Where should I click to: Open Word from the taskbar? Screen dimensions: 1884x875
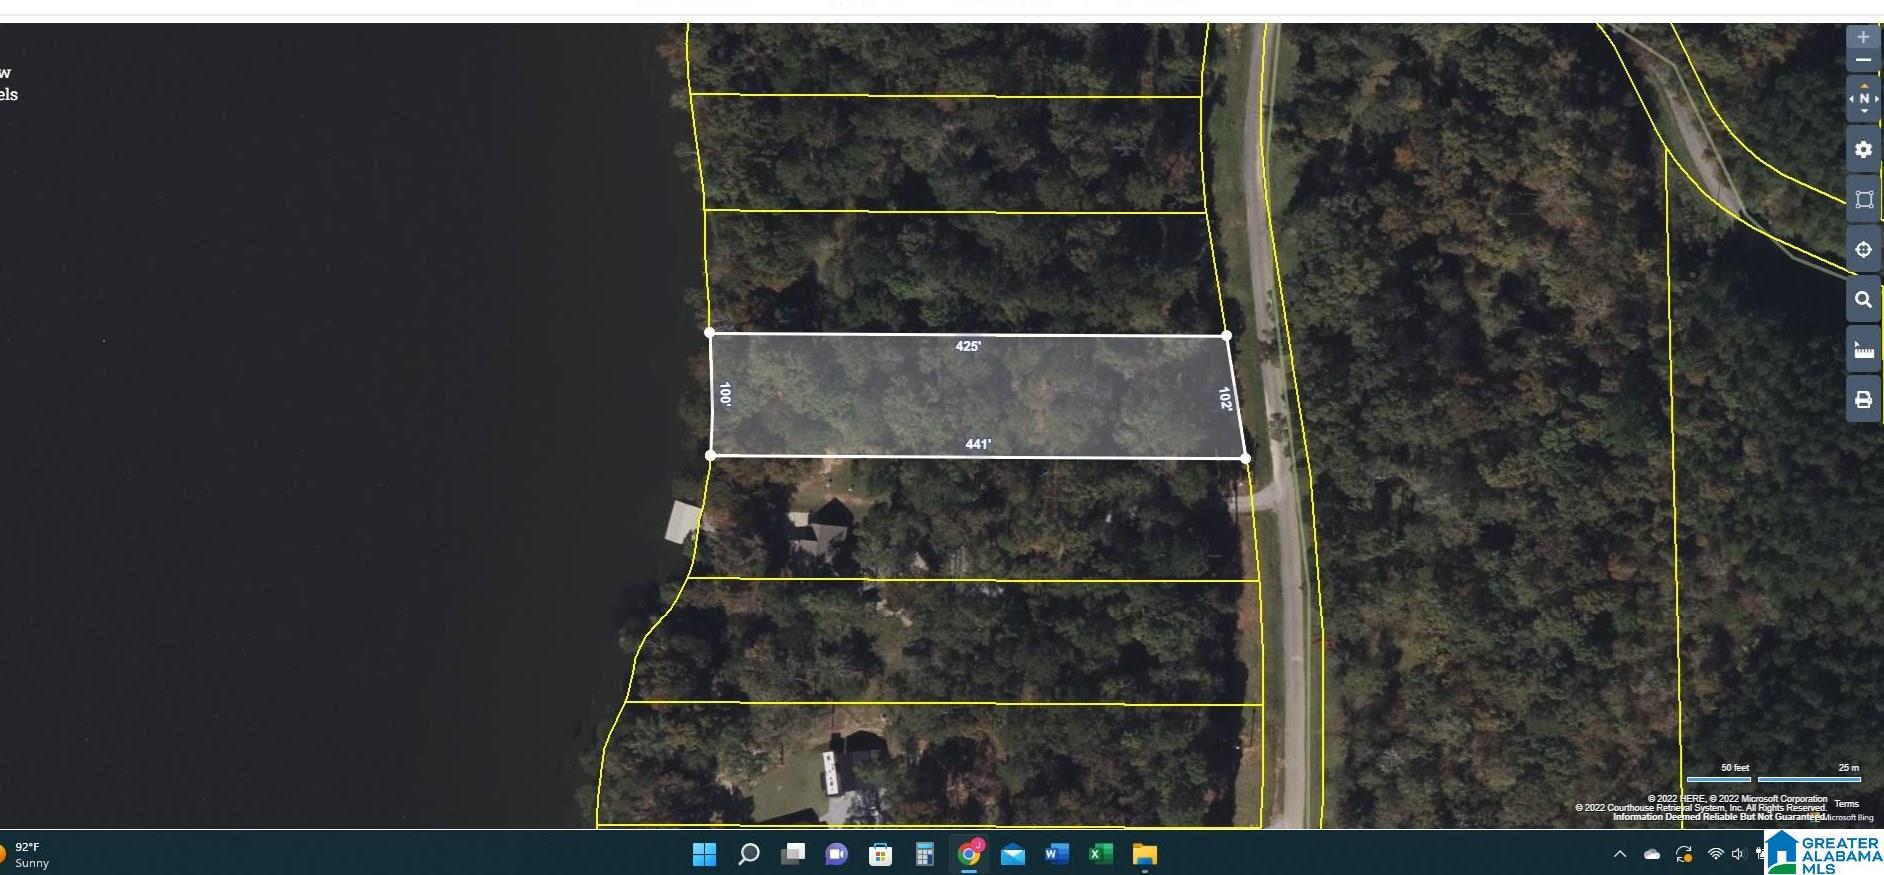click(1056, 854)
